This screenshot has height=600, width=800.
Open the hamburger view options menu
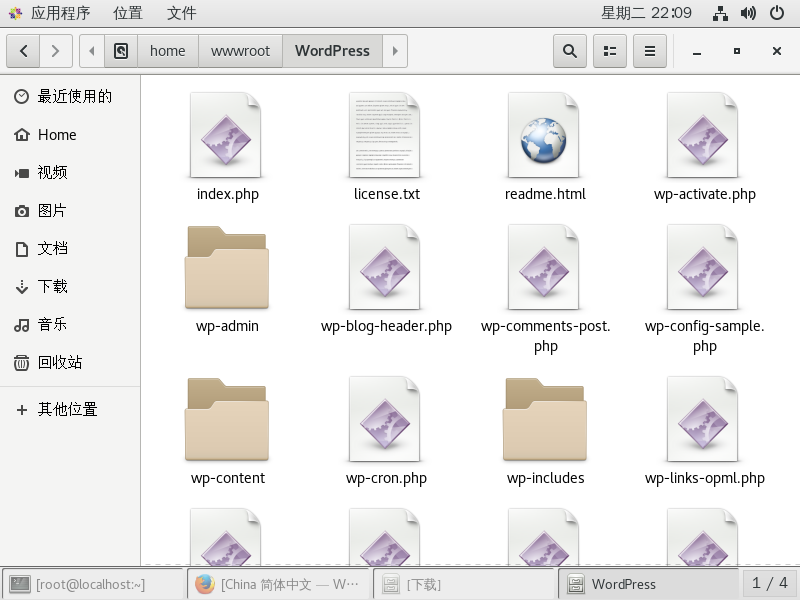[649, 51]
